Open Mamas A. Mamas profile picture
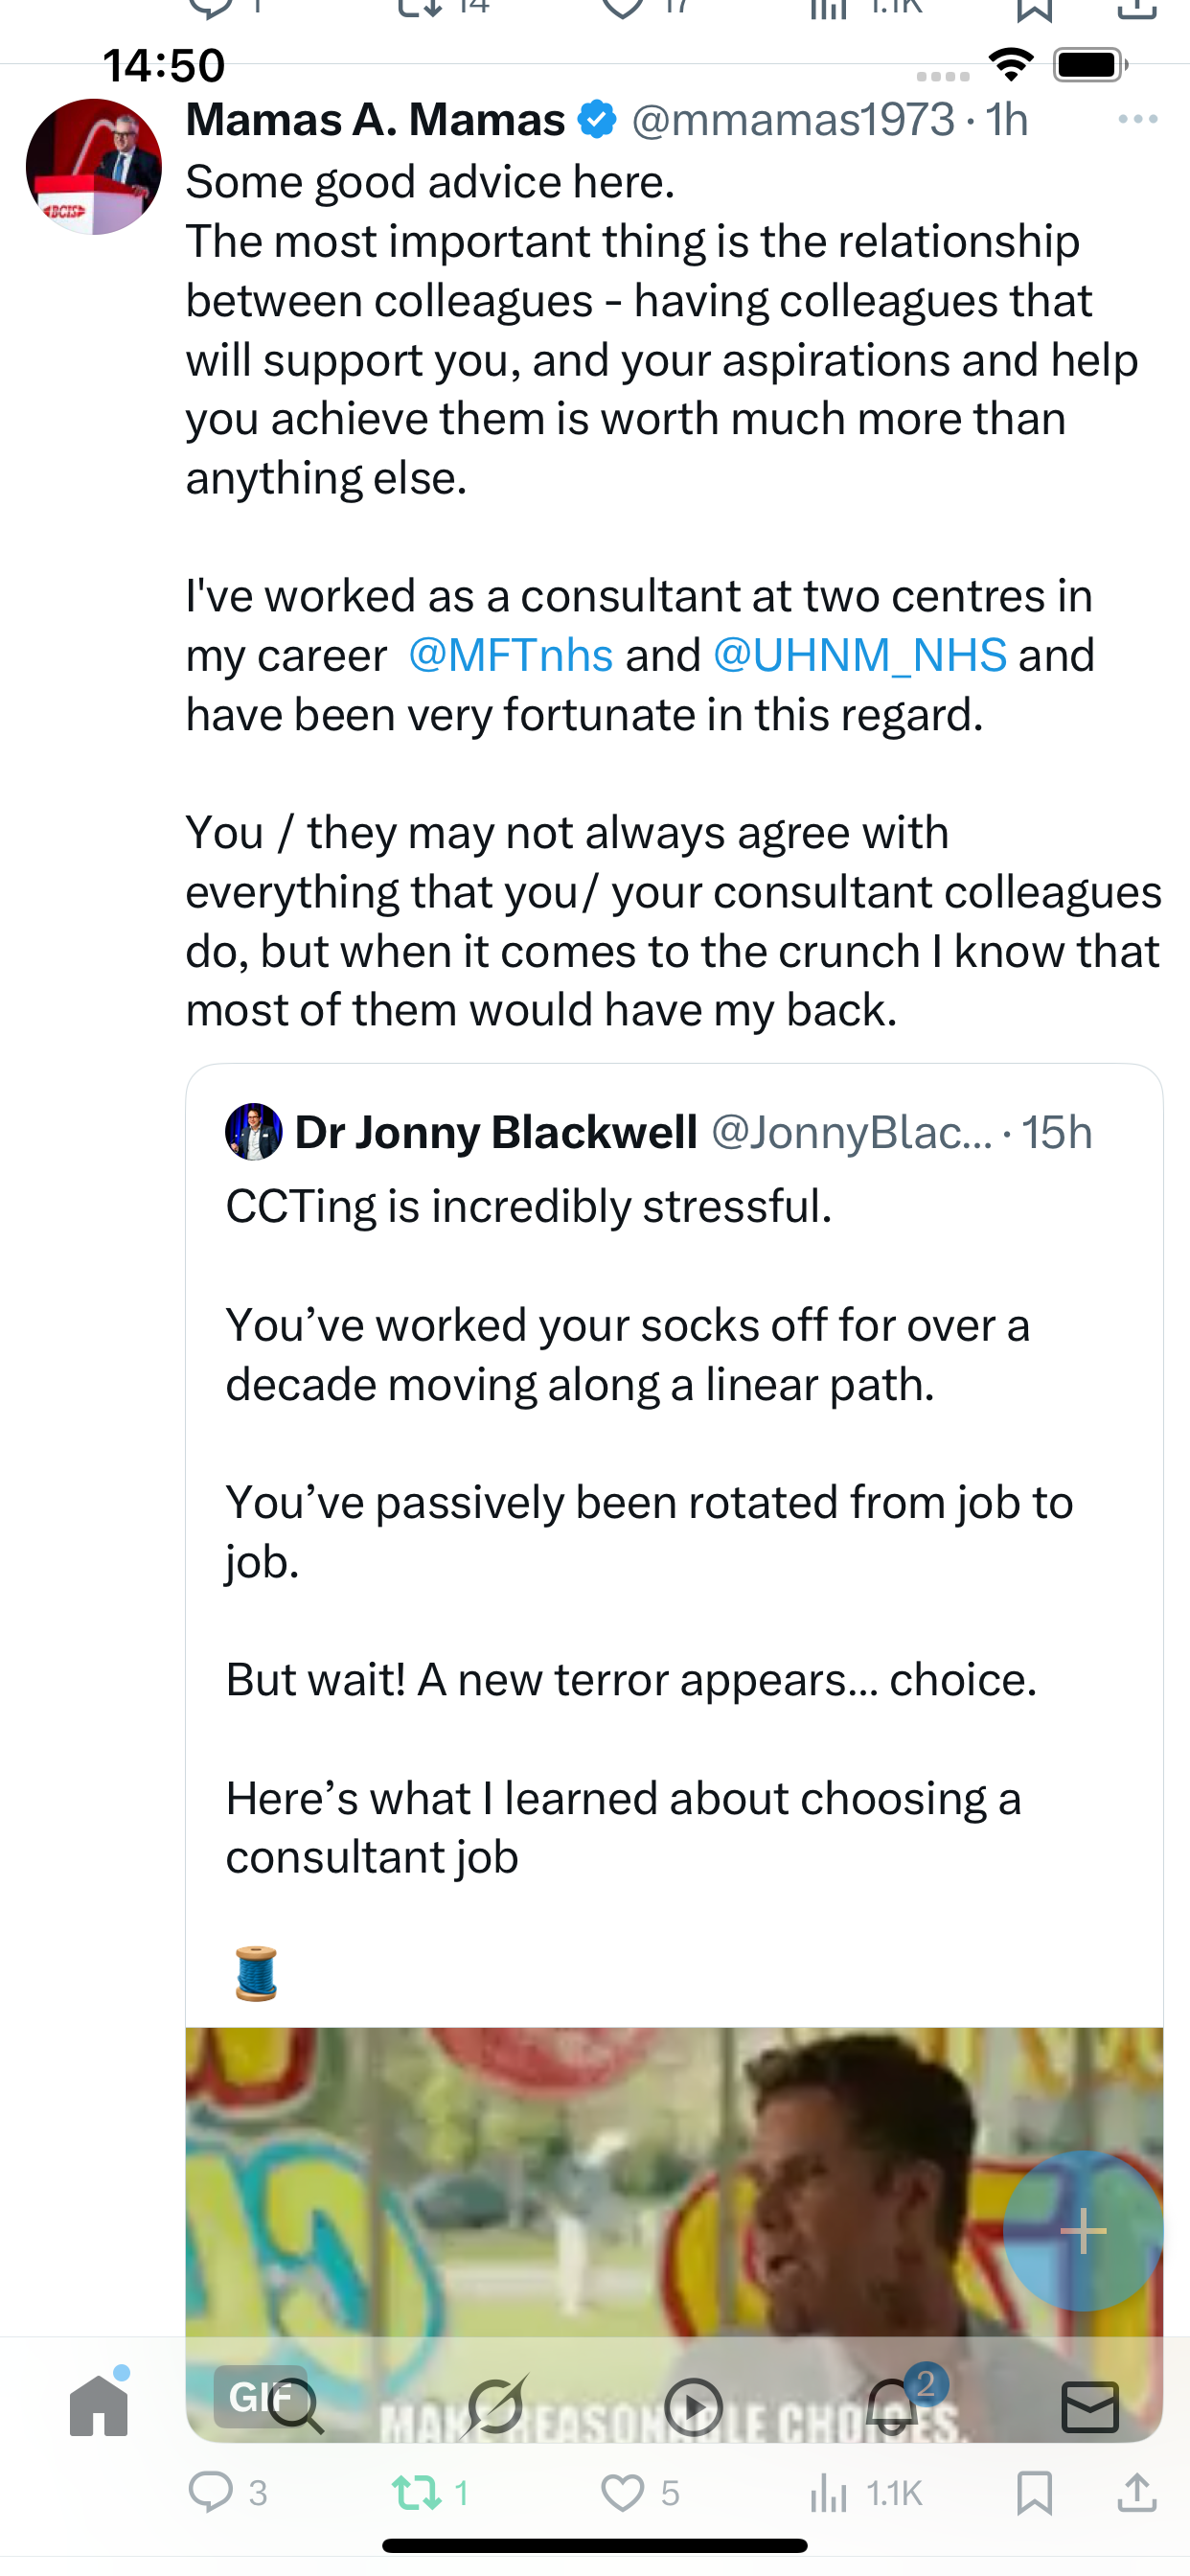 [x=94, y=167]
